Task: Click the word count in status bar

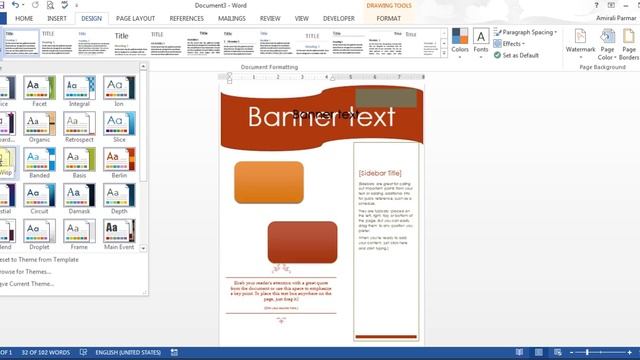Action: [46, 352]
